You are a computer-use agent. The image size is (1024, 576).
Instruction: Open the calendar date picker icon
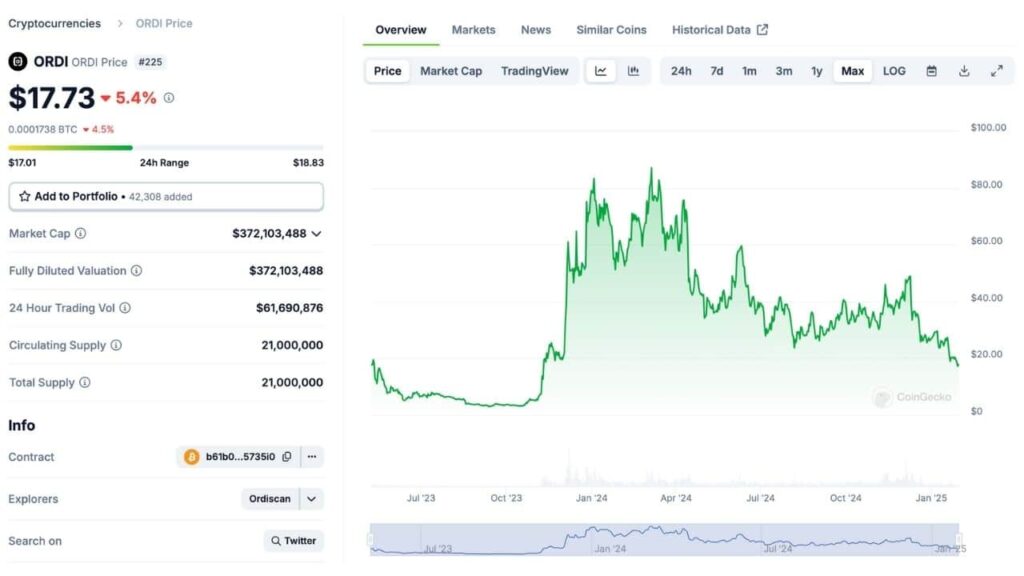[x=934, y=70]
